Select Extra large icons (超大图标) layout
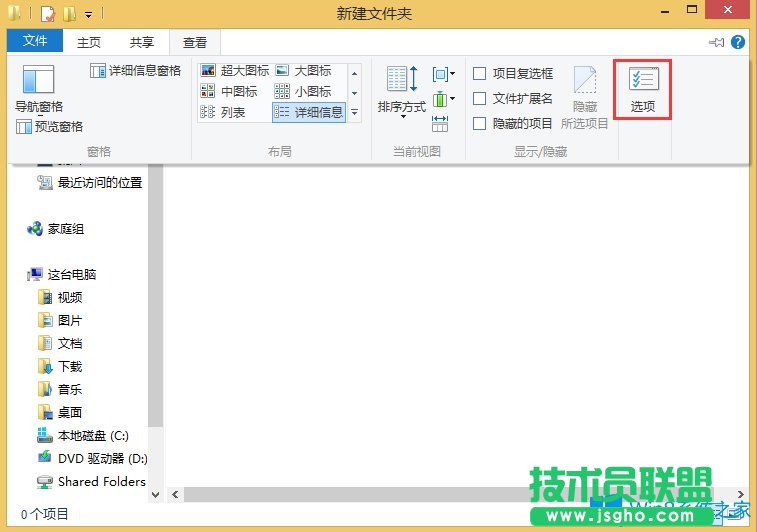This screenshot has height=532, width=757. pos(235,70)
